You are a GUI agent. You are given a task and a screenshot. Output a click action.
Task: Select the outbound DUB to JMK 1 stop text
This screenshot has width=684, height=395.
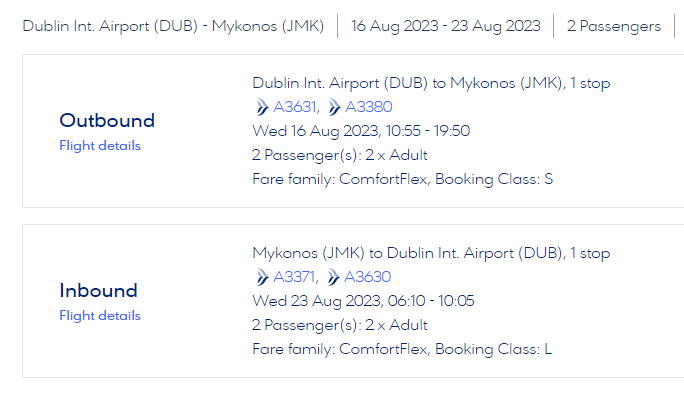pos(431,83)
